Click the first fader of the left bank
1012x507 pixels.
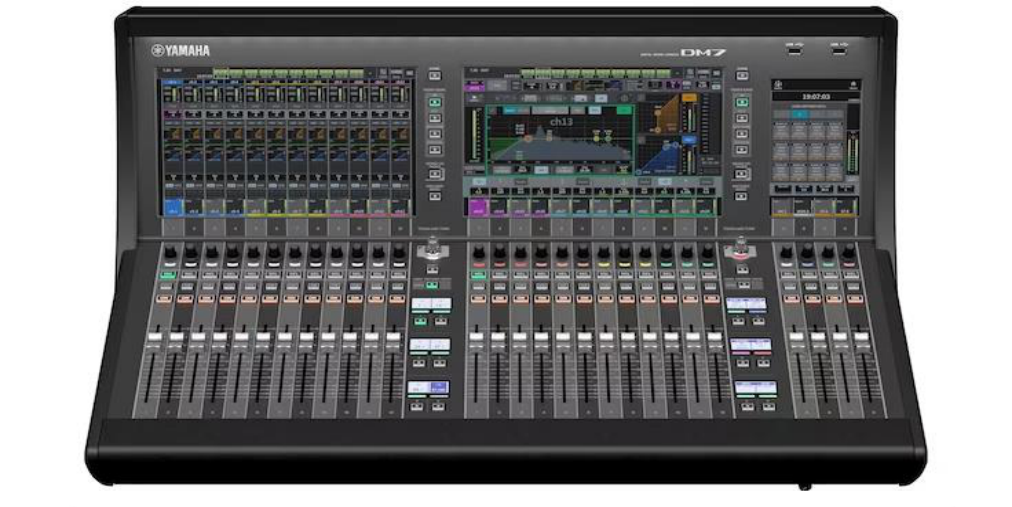click(x=154, y=339)
